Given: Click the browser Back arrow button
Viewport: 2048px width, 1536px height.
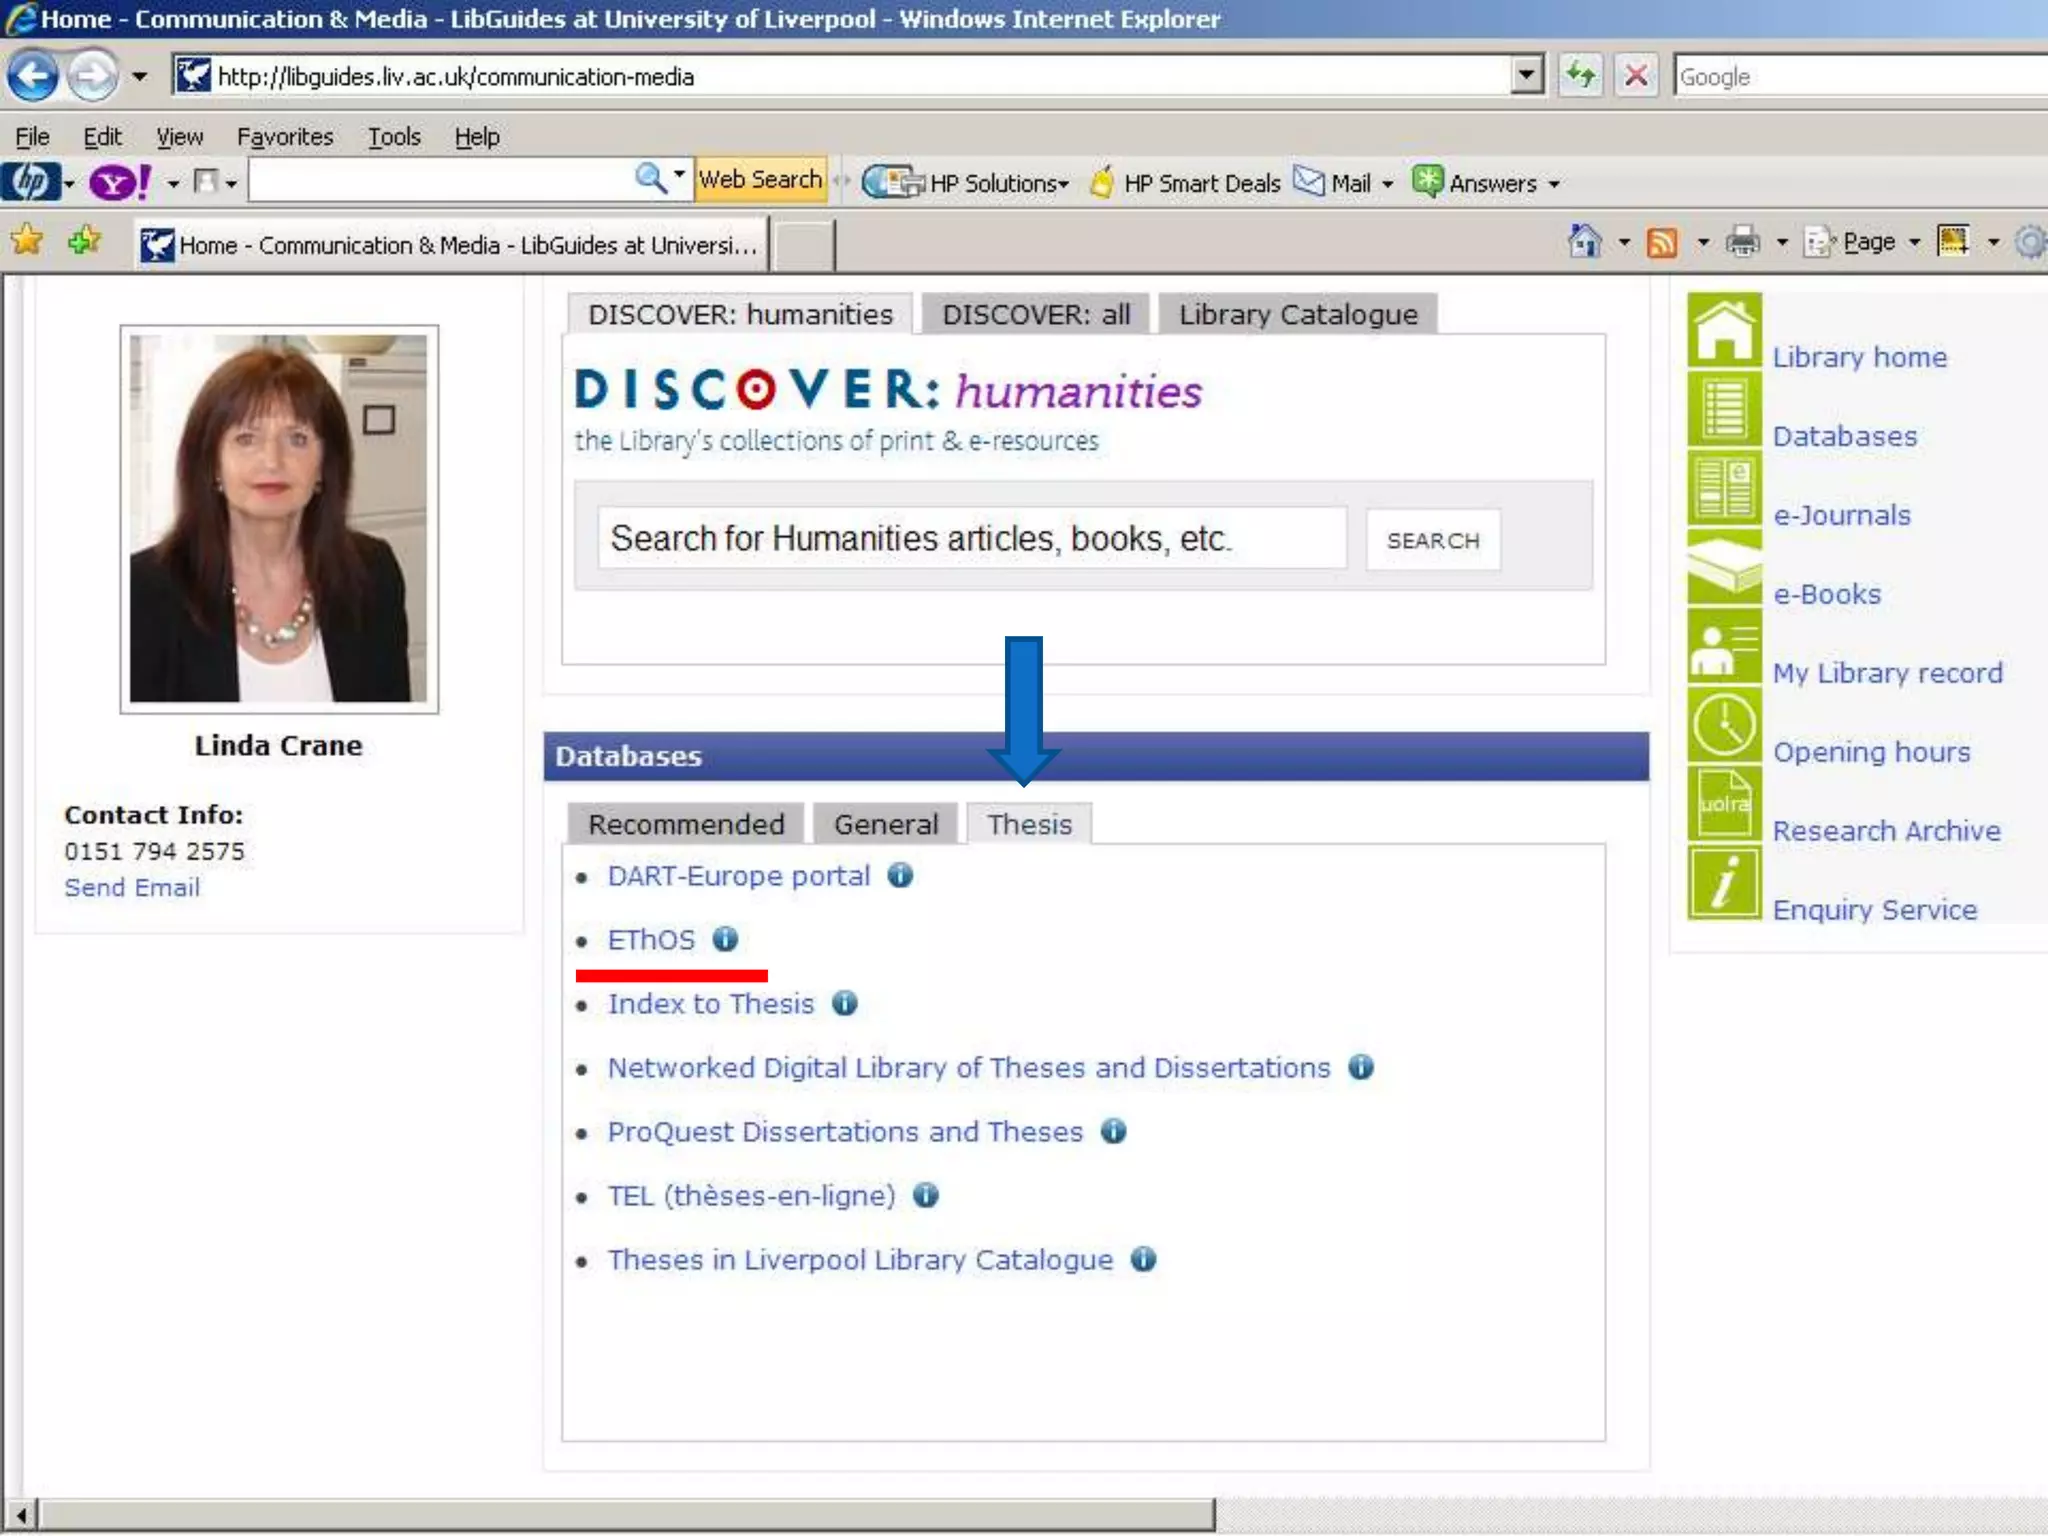Looking at the screenshot, I should (32, 76).
